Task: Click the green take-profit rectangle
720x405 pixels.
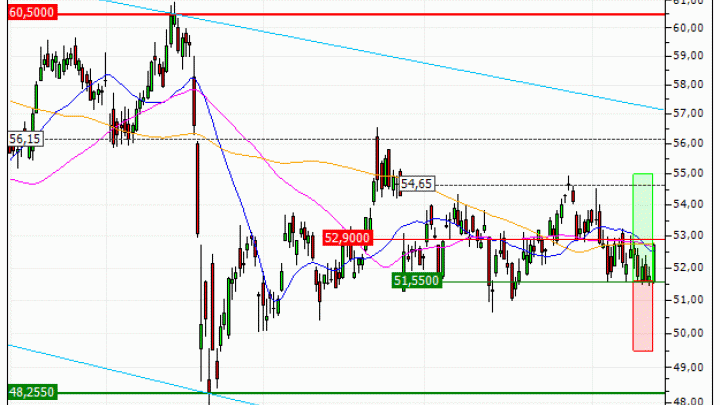Action: [642, 205]
